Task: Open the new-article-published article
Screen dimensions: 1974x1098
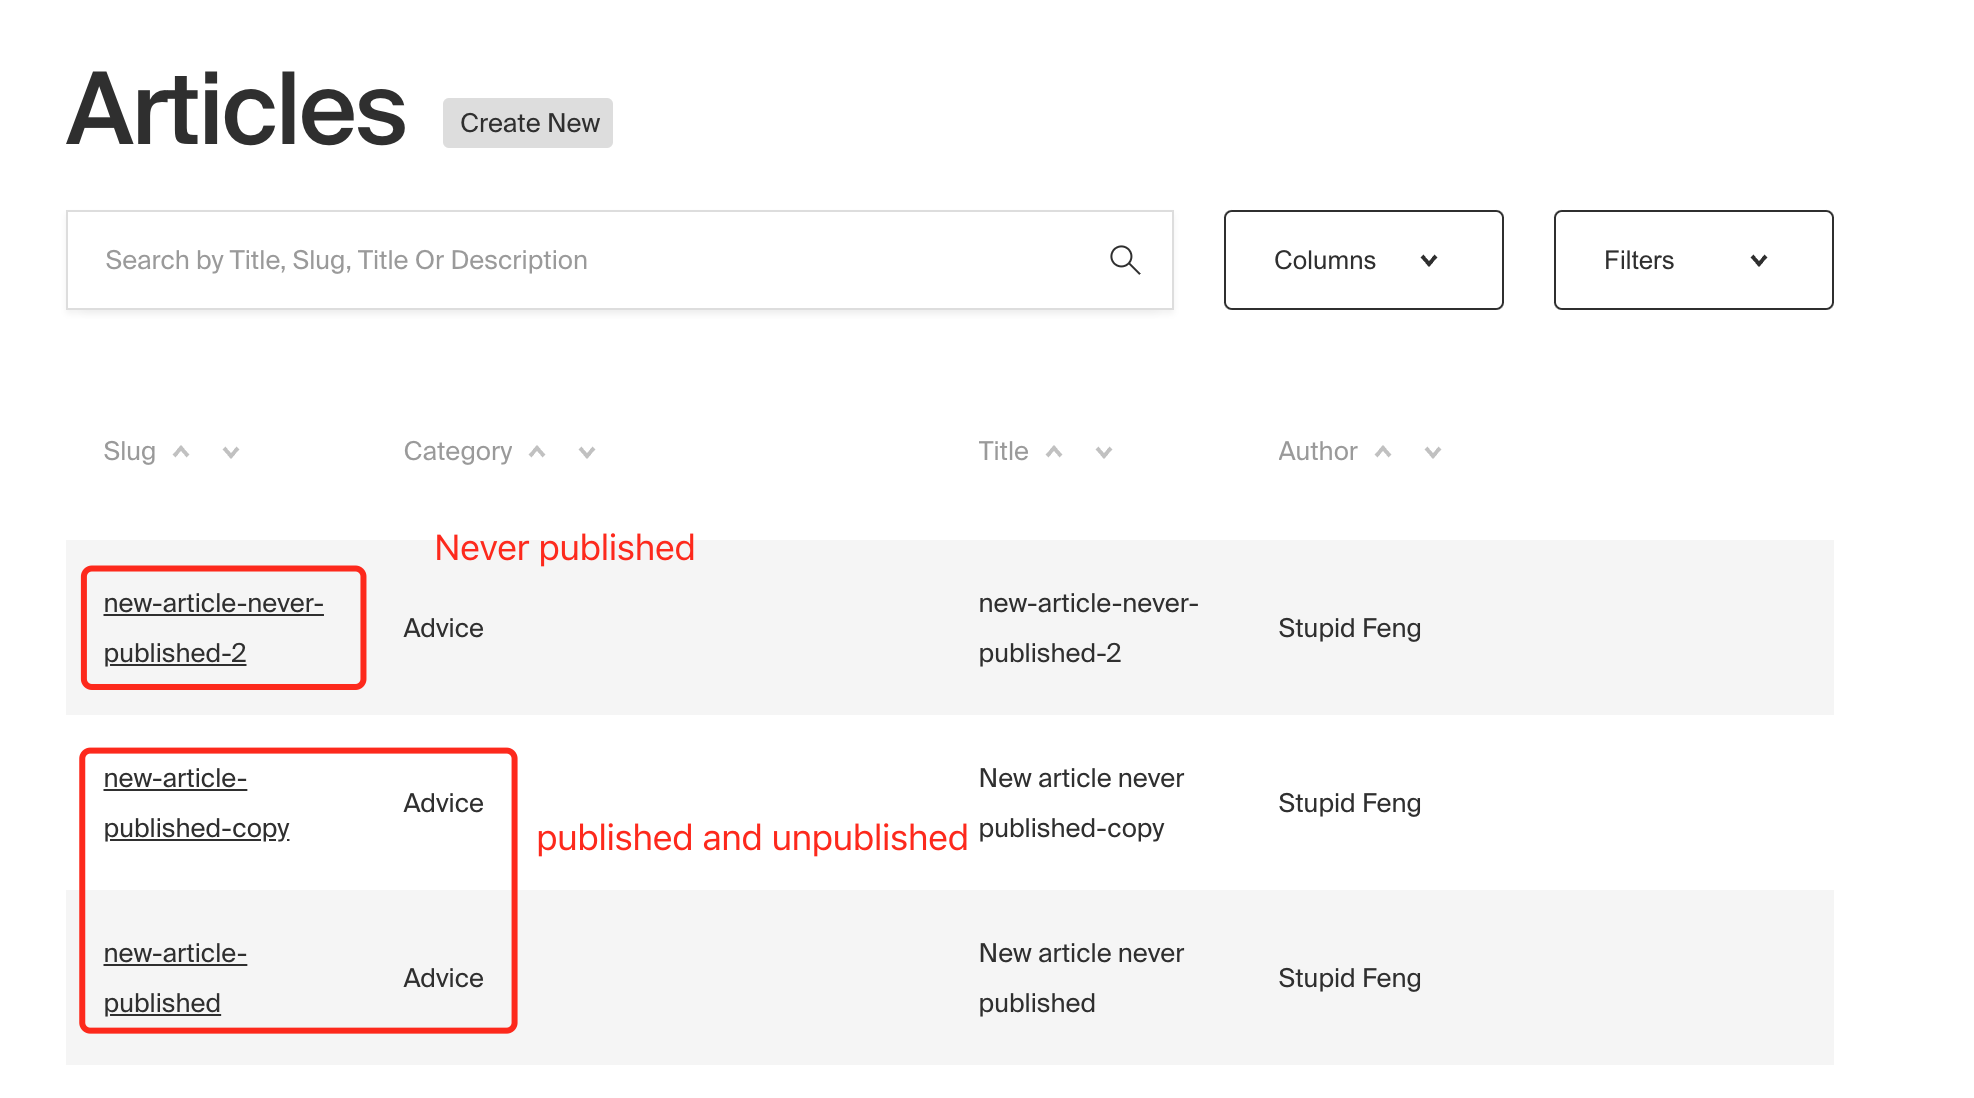Action: (x=175, y=977)
